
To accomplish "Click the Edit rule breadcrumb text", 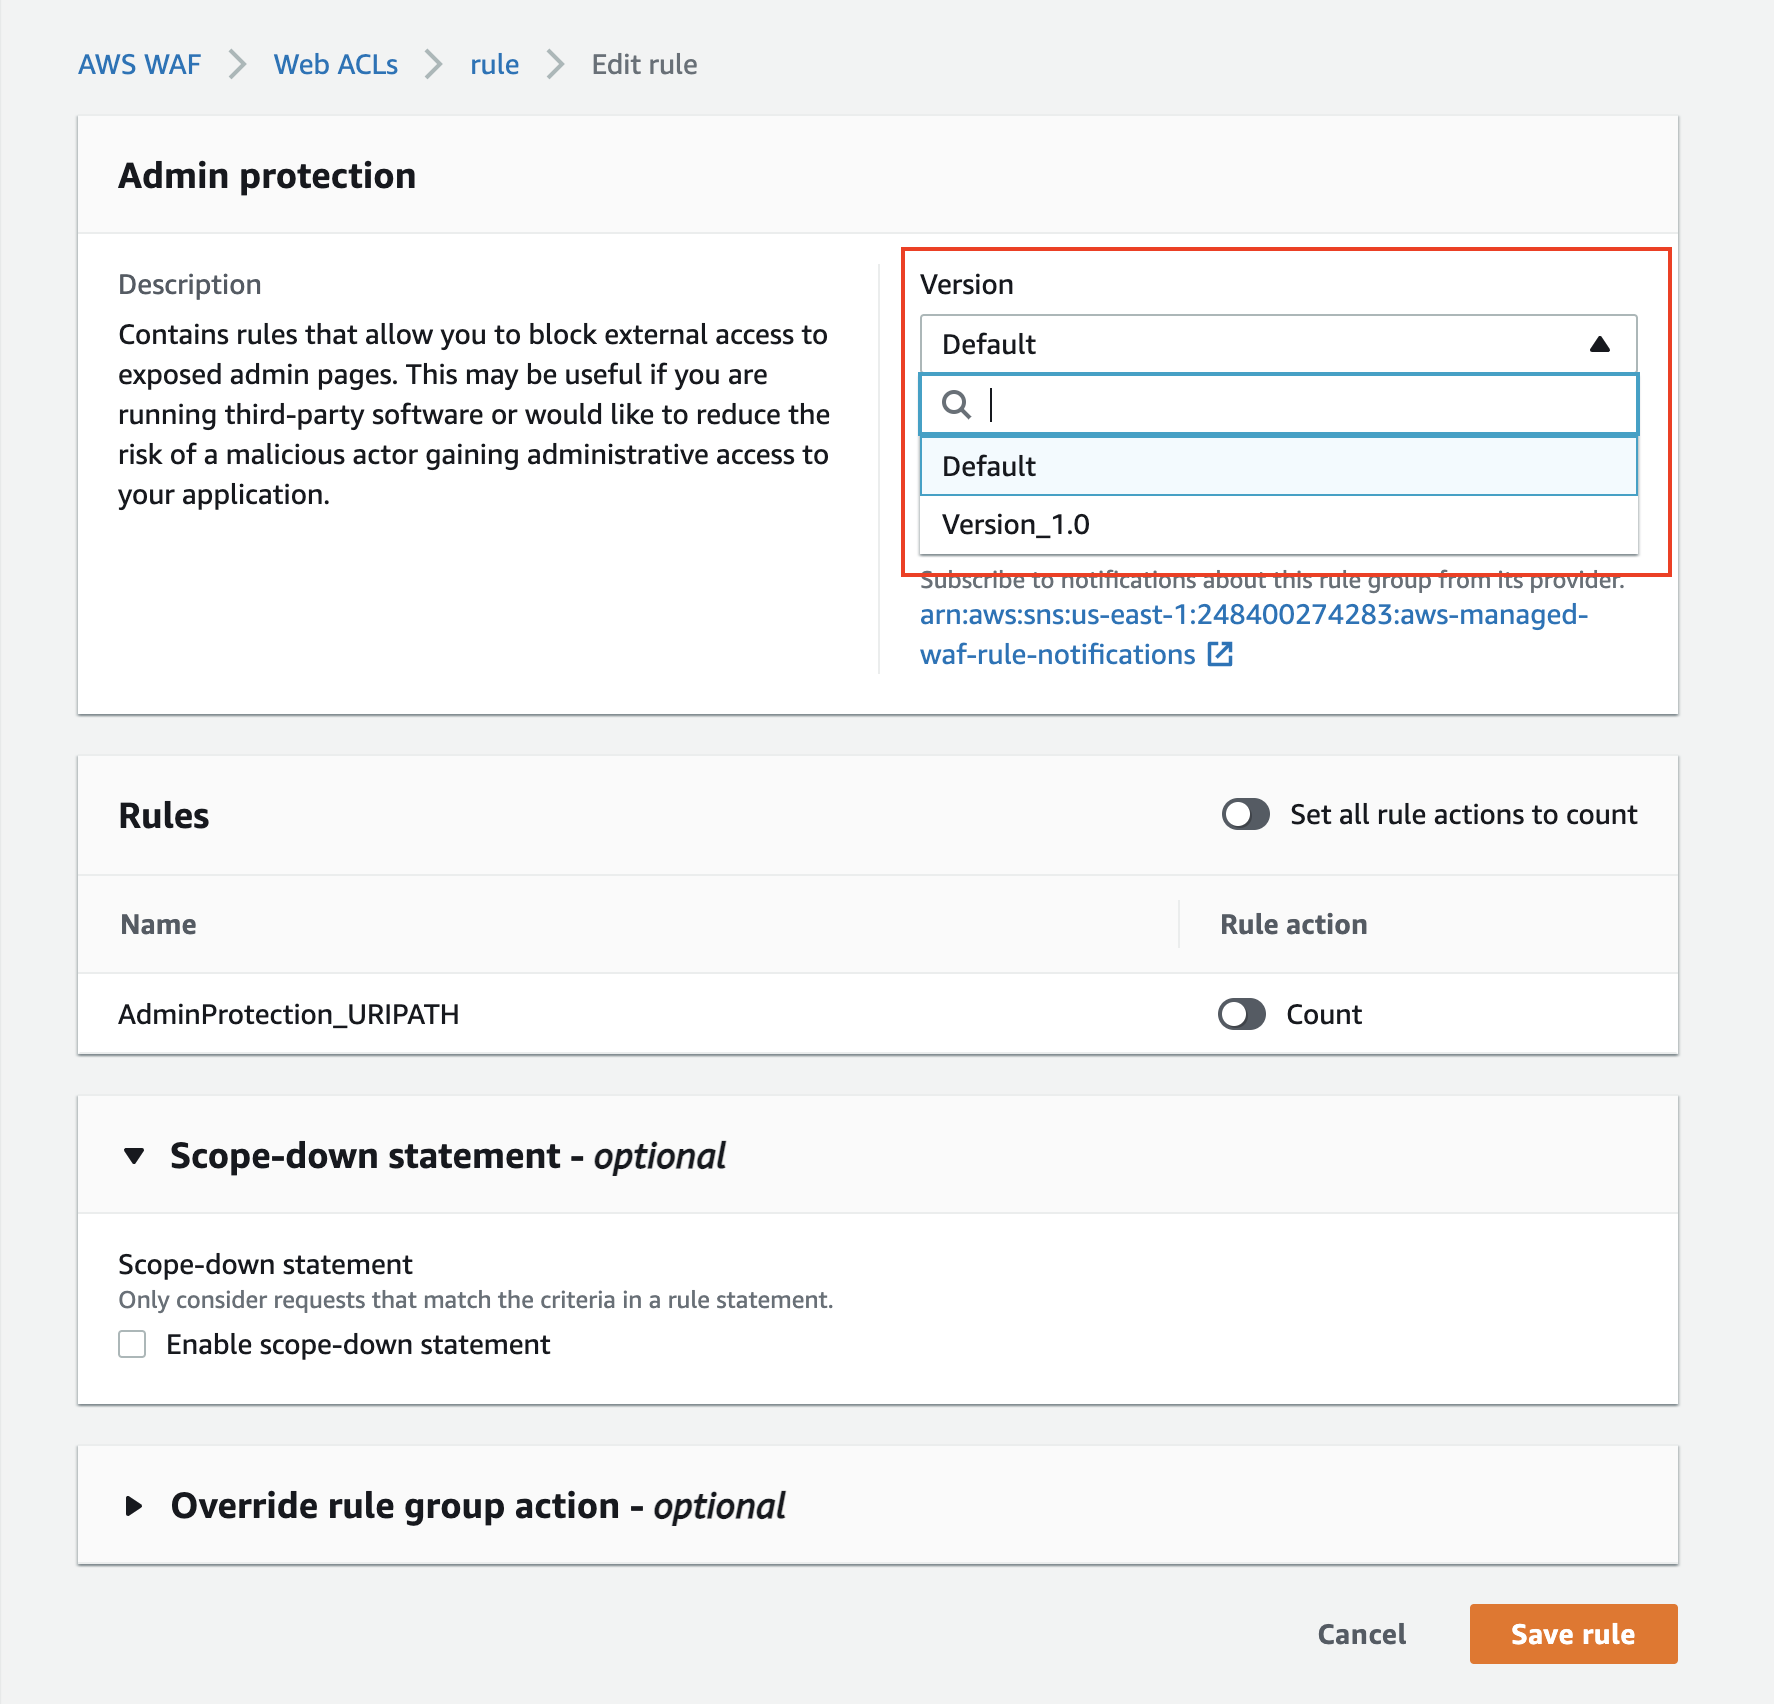I will pyautogui.click(x=644, y=65).
